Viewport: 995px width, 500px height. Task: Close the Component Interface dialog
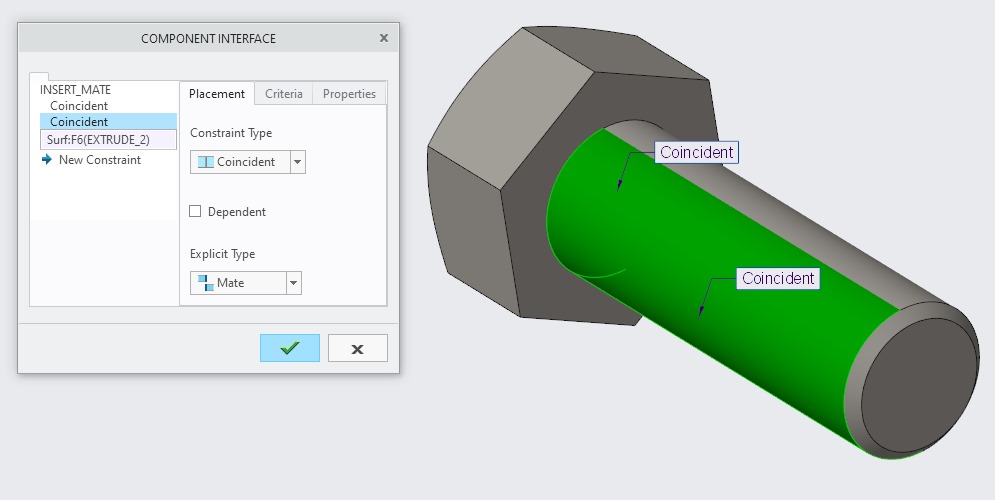click(384, 38)
